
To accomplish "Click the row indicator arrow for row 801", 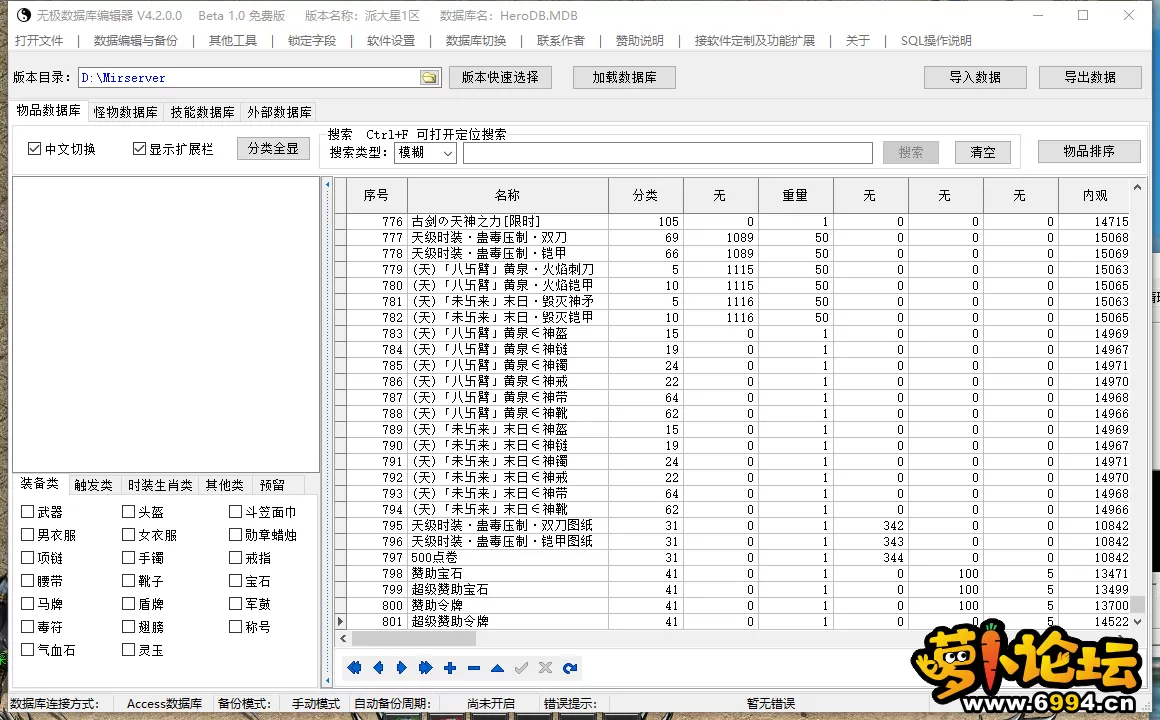I will pos(340,622).
